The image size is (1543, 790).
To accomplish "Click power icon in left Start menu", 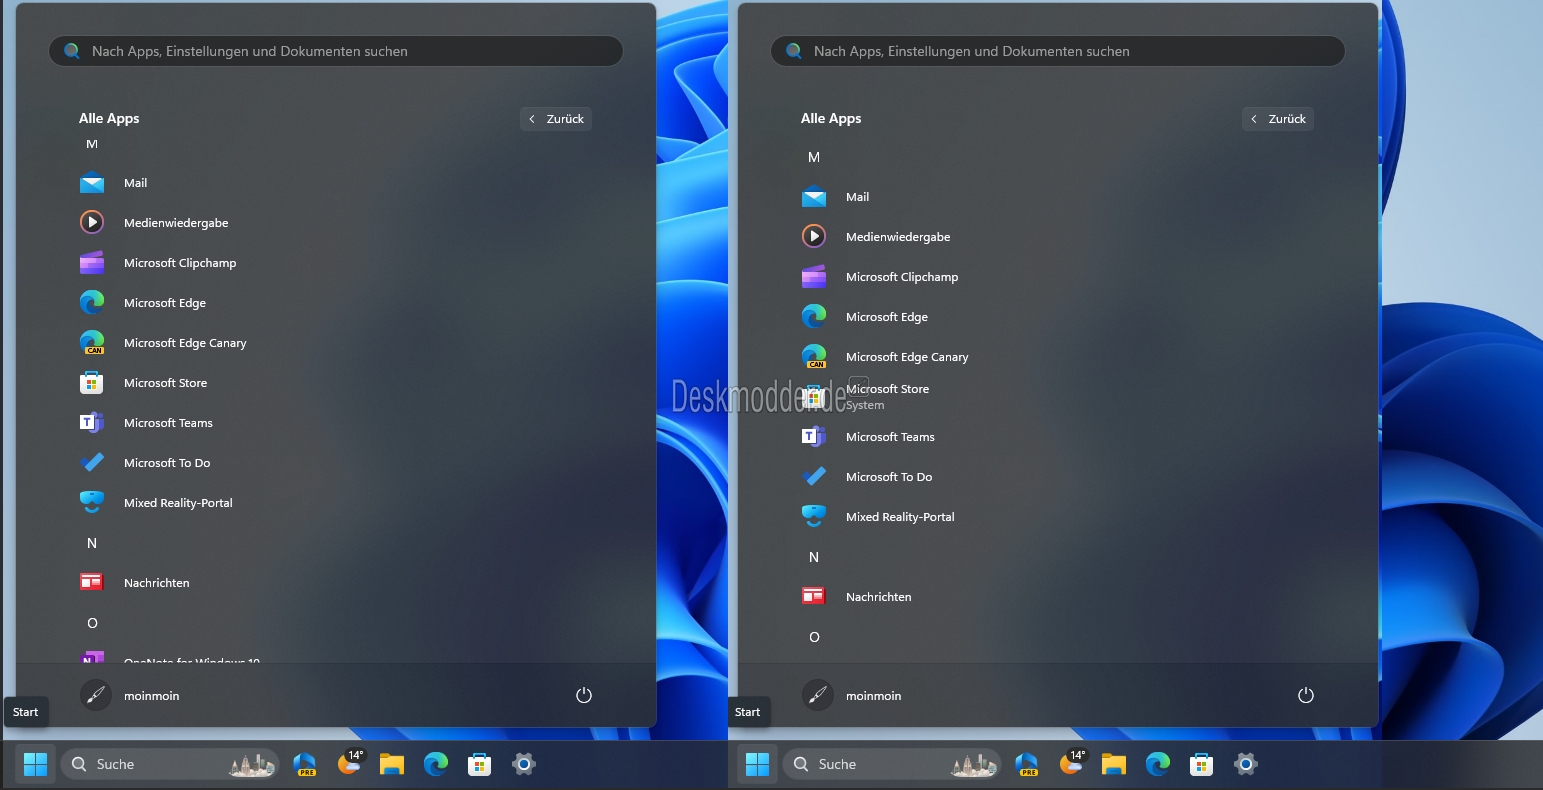I will (584, 695).
